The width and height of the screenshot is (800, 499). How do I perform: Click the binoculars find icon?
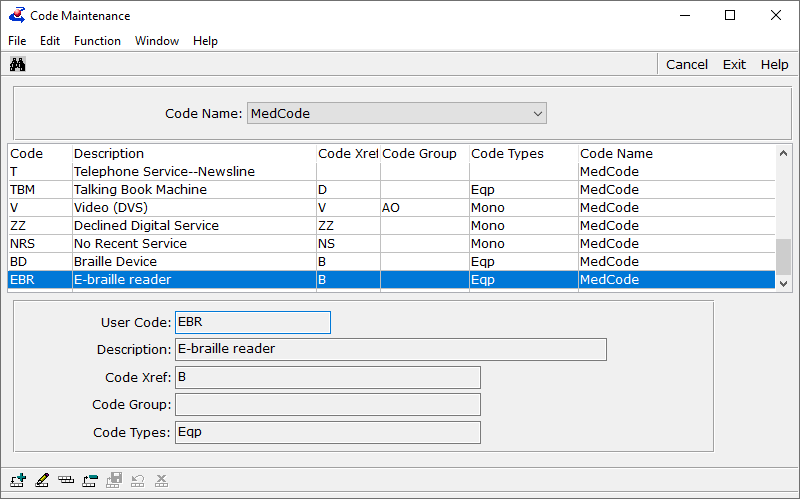(17, 64)
